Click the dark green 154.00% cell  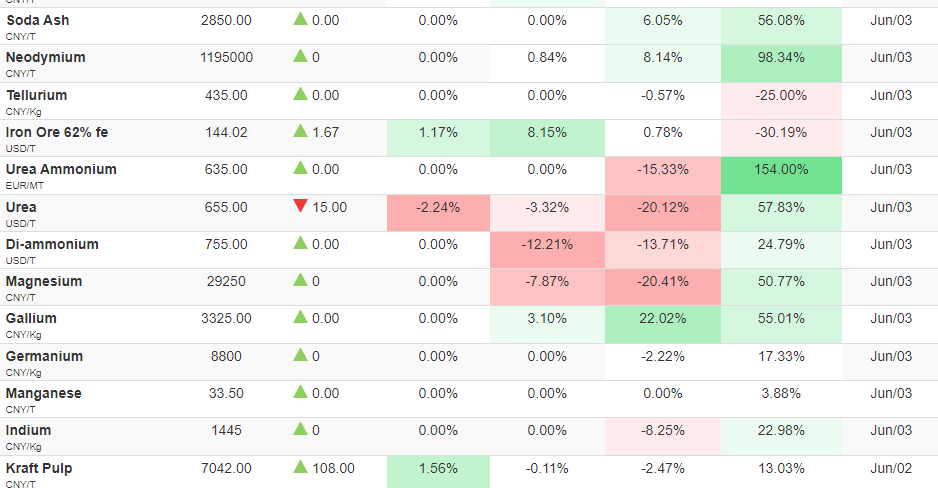point(781,176)
